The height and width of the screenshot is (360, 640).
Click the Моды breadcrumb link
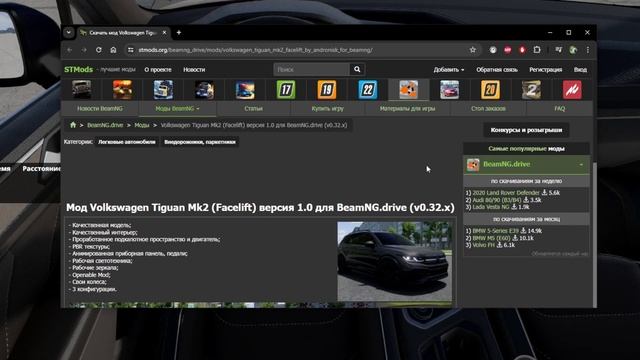142,125
